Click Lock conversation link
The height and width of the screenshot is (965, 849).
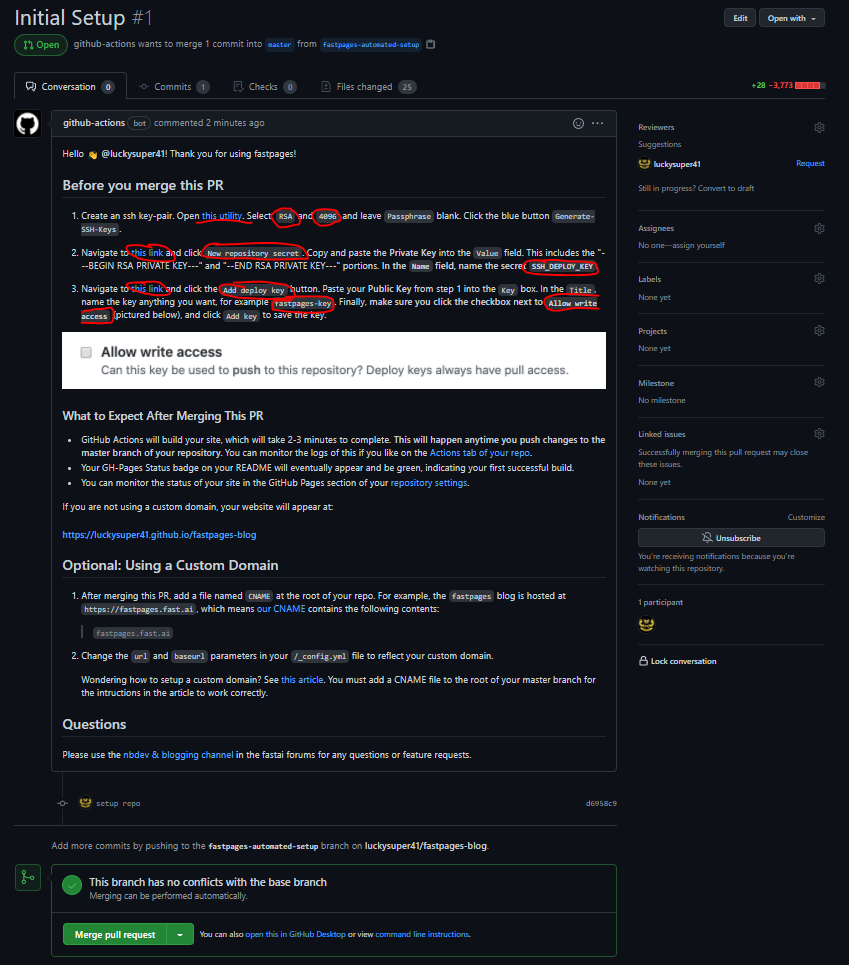coord(677,661)
